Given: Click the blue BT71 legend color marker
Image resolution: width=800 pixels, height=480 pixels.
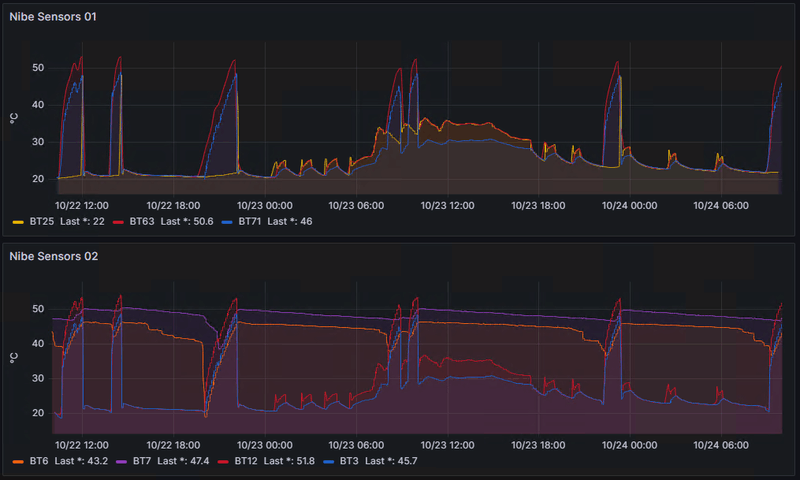Looking at the screenshot, I should [227, 222].
